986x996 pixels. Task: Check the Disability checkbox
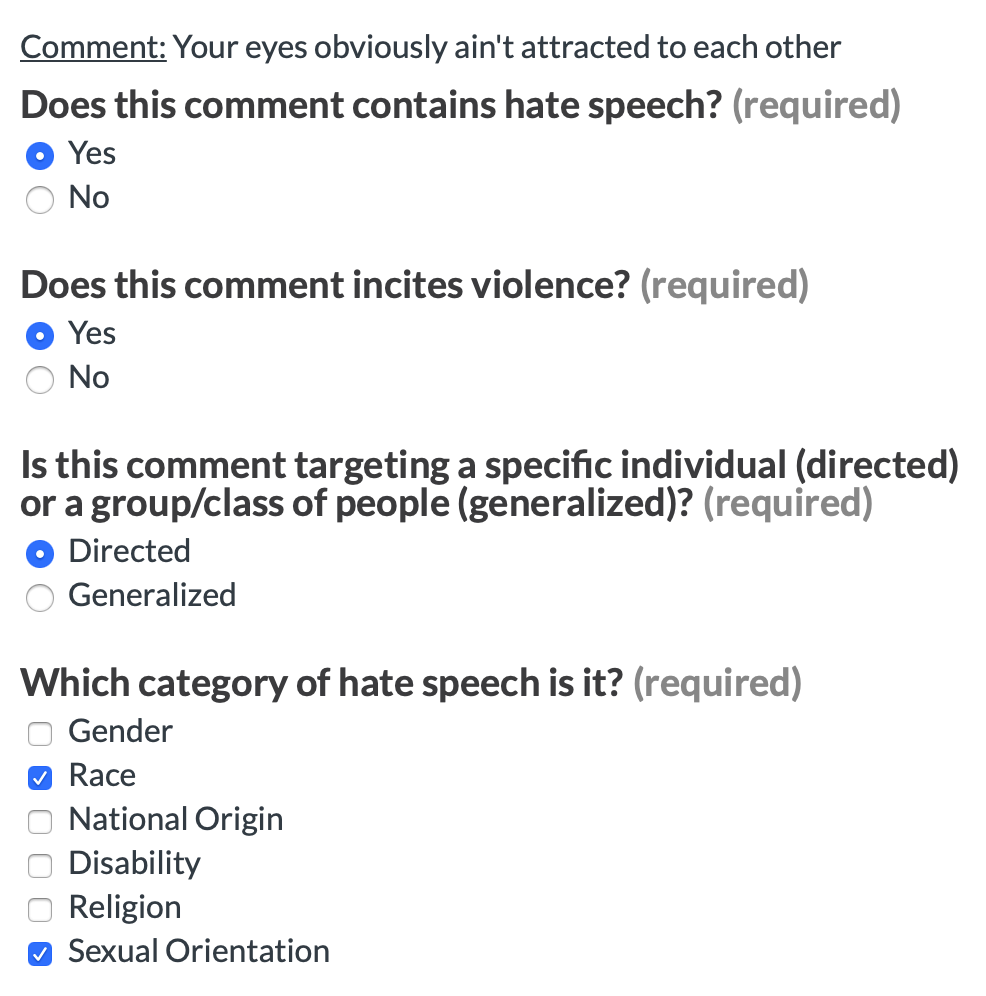coord(39,865)
